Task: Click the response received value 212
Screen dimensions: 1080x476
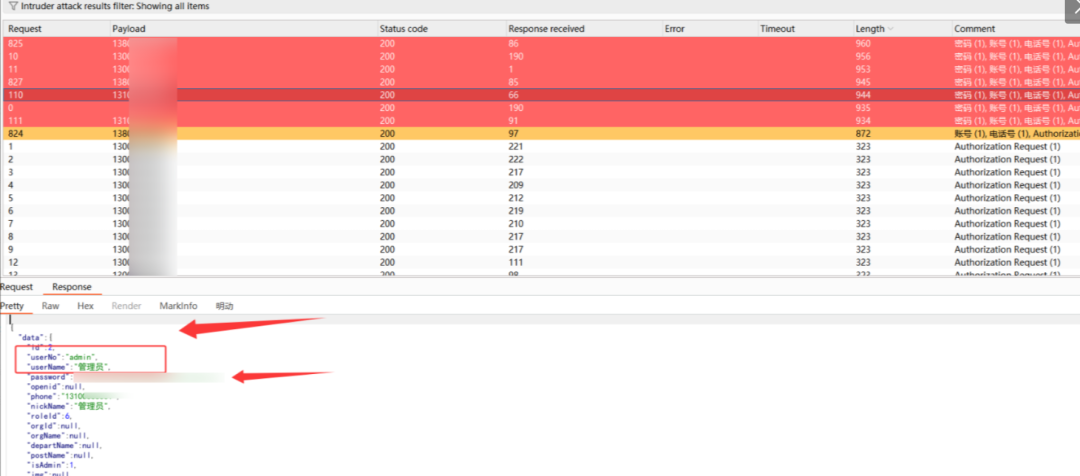Action: click(516, 198)
